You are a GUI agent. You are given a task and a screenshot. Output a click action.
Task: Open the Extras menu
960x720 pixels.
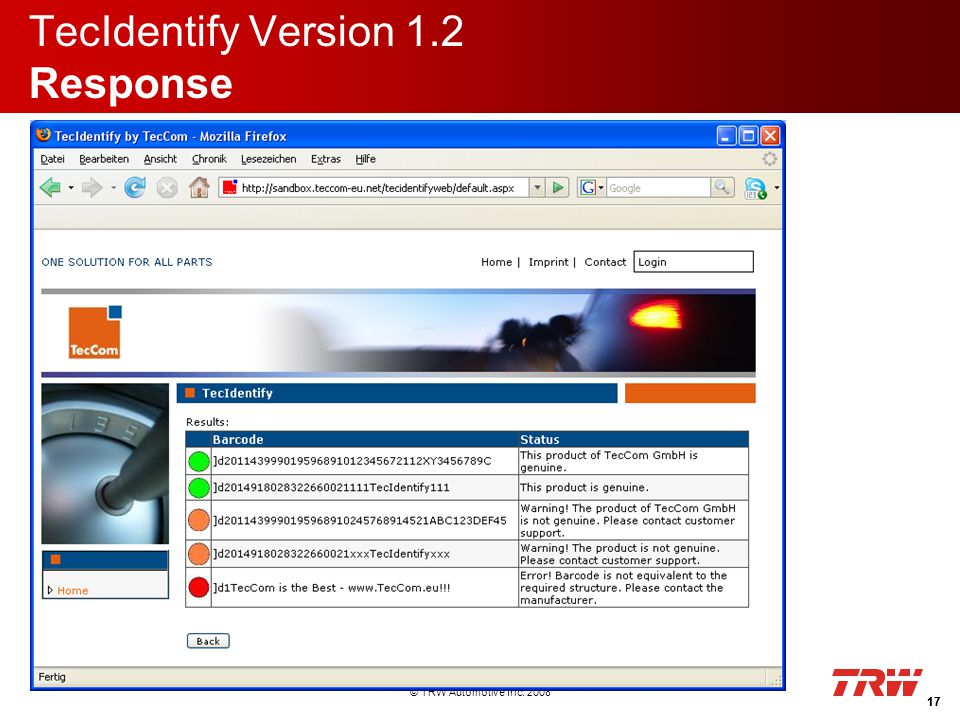click(326, 159)
